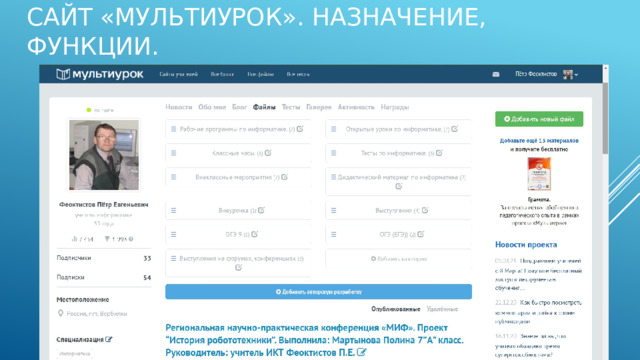Click handle icon of Выступления category

(x=333, y=211)
